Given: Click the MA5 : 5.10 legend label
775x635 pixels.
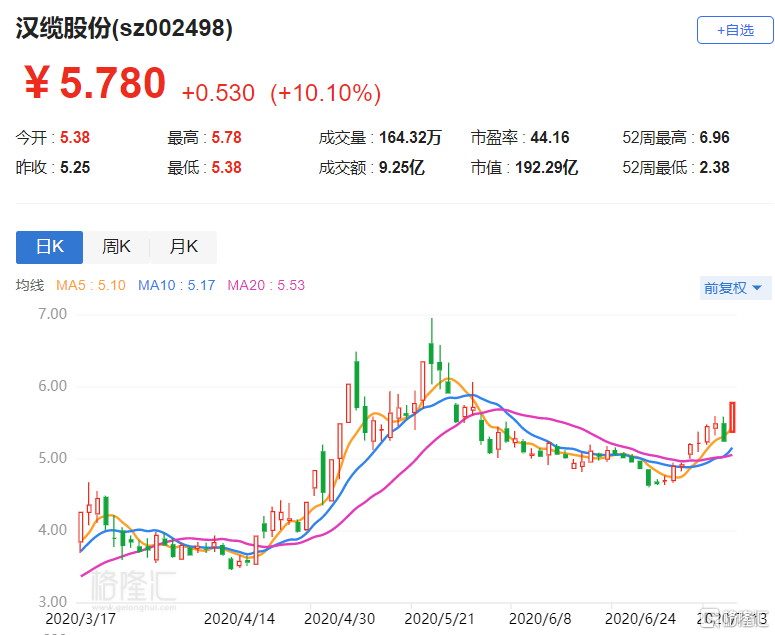Looking at the screenshot, I should [x=90, y=285].
